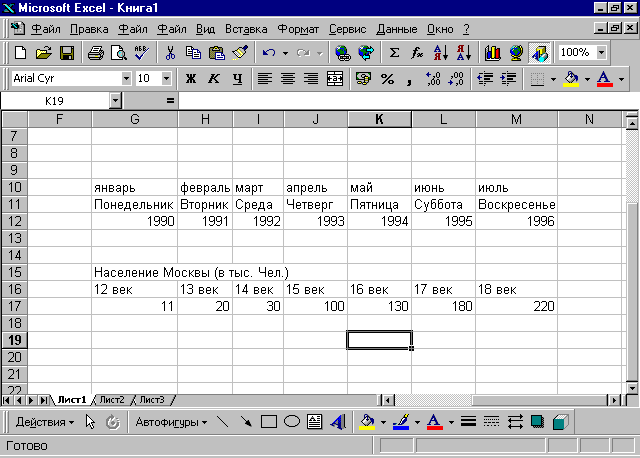This screenshot has height=458, width=640.
Task: Activate the Format Painter brush
Action: pyautogui.click(x=240, y=53)
